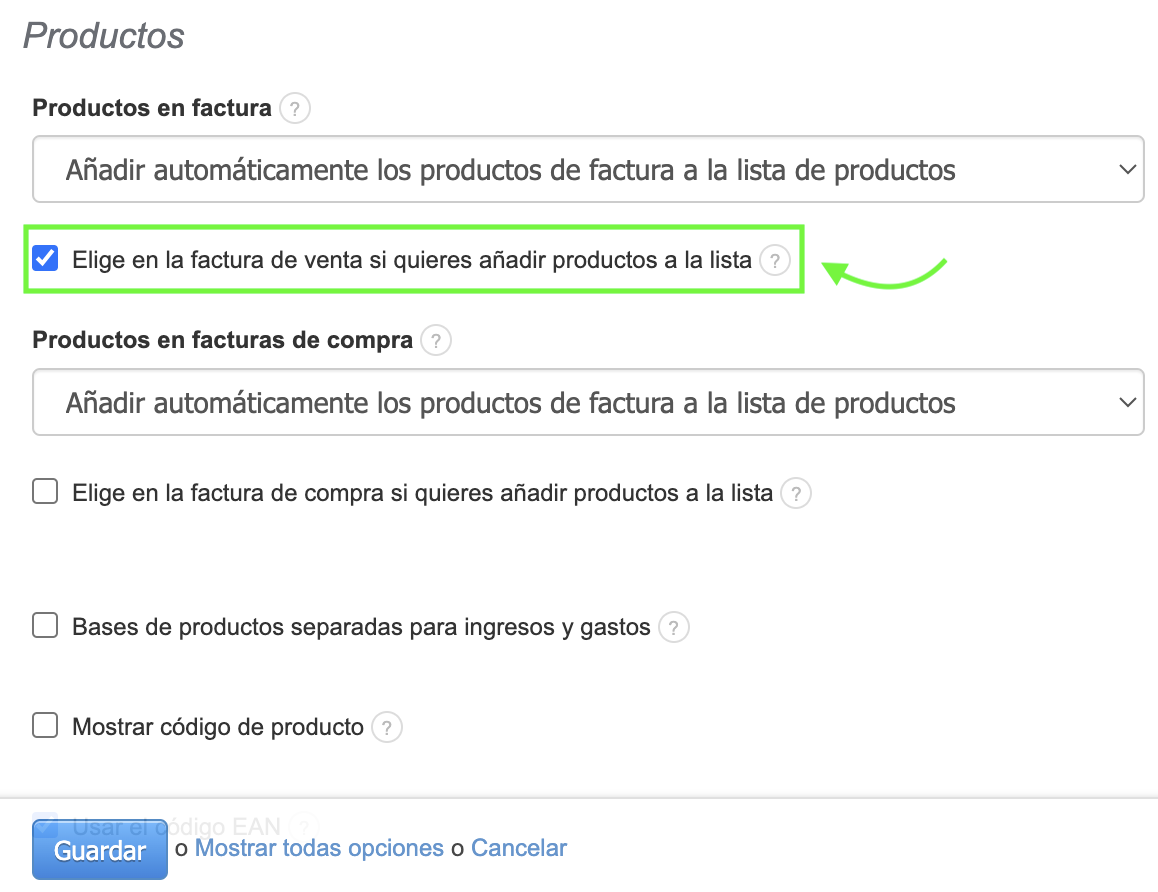Expand the Productos en facturas de compra dropdown

pyautogui.click(x=588, y=403)
